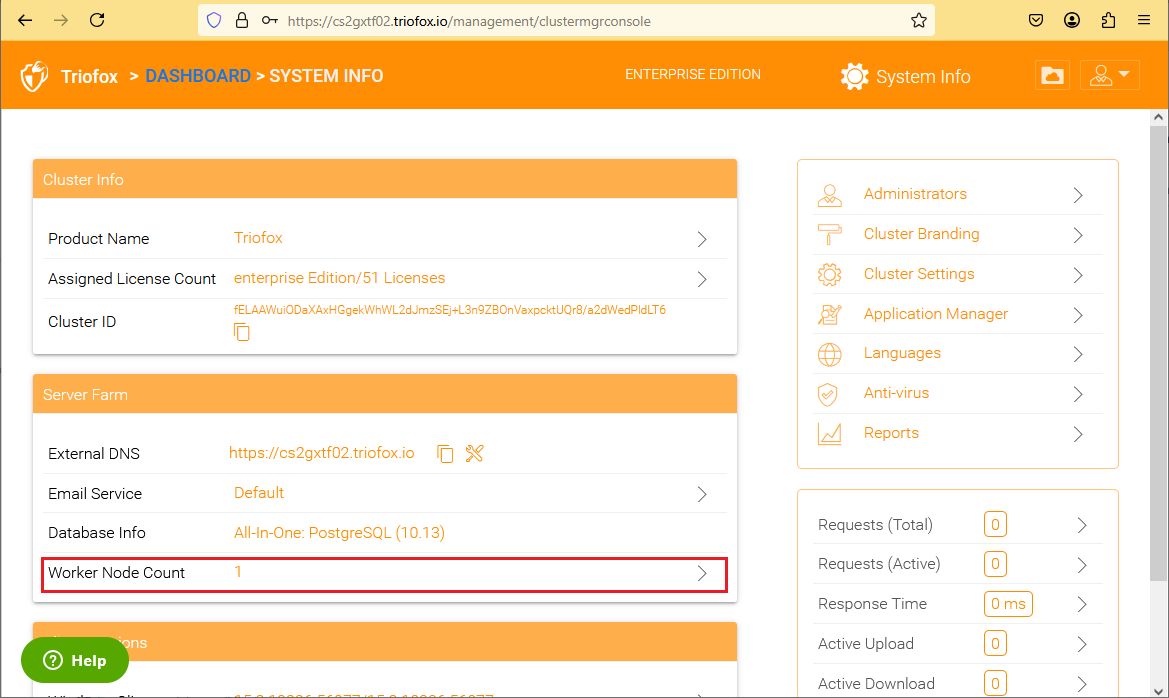Open the Reports menu link

(x=891, y=433)
